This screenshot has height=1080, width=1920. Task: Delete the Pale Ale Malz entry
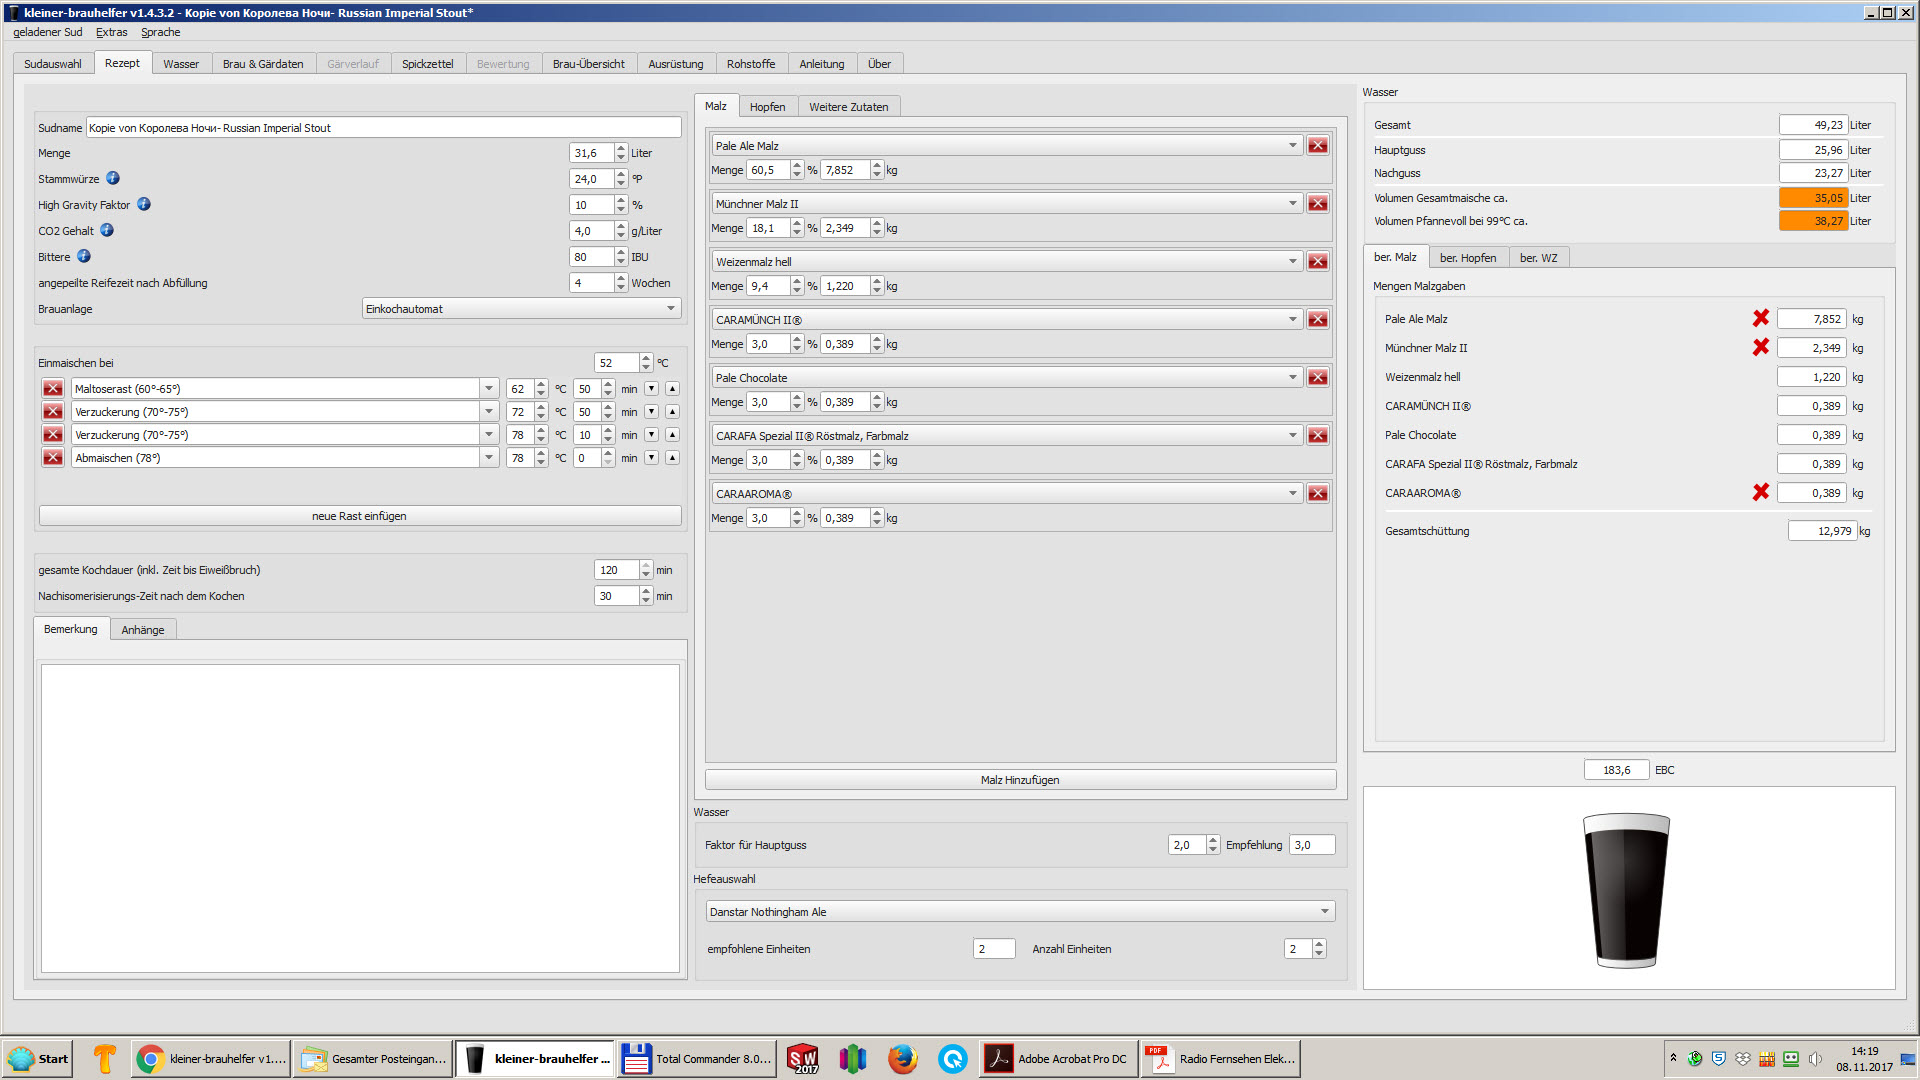click(x=1318, y=146)
